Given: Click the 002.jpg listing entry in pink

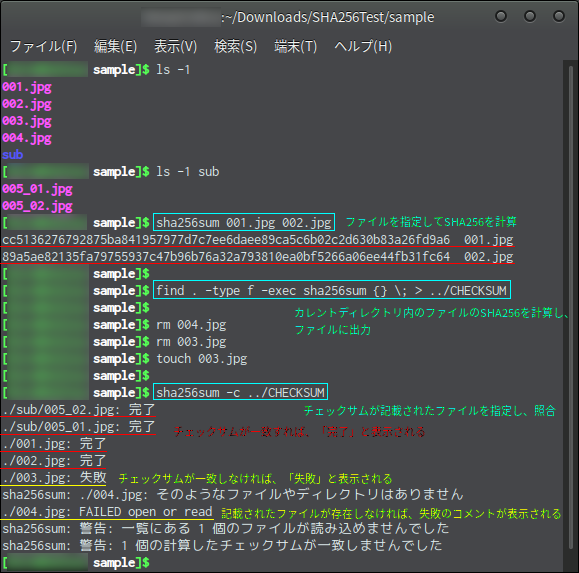Looking at the screenshot, I should click(27, 104).
